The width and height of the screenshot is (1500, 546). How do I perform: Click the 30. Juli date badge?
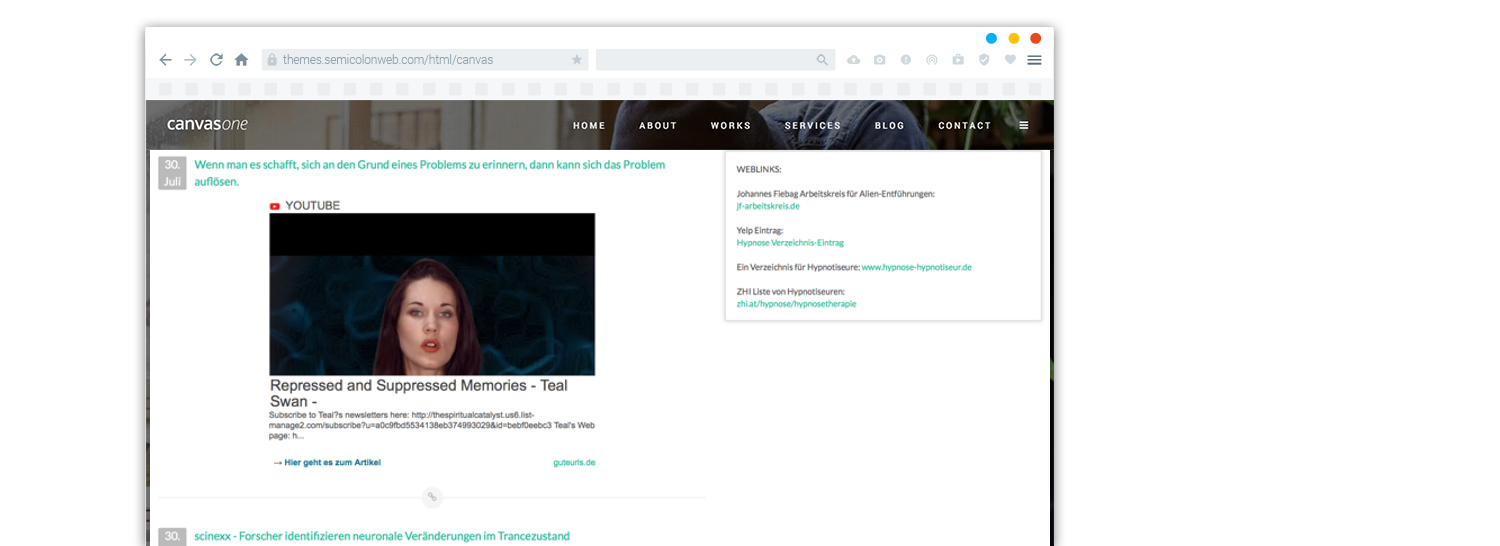(x=172, y=173)
